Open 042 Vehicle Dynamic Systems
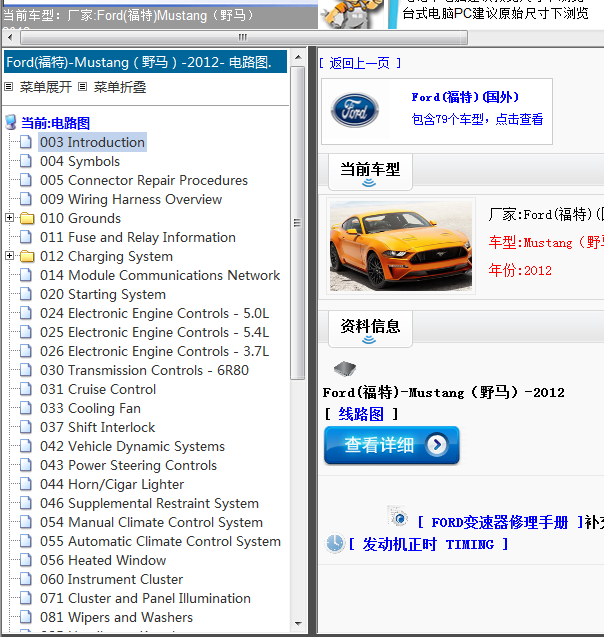604x637 pixels. pyautogui.click(x=132, y=446)
